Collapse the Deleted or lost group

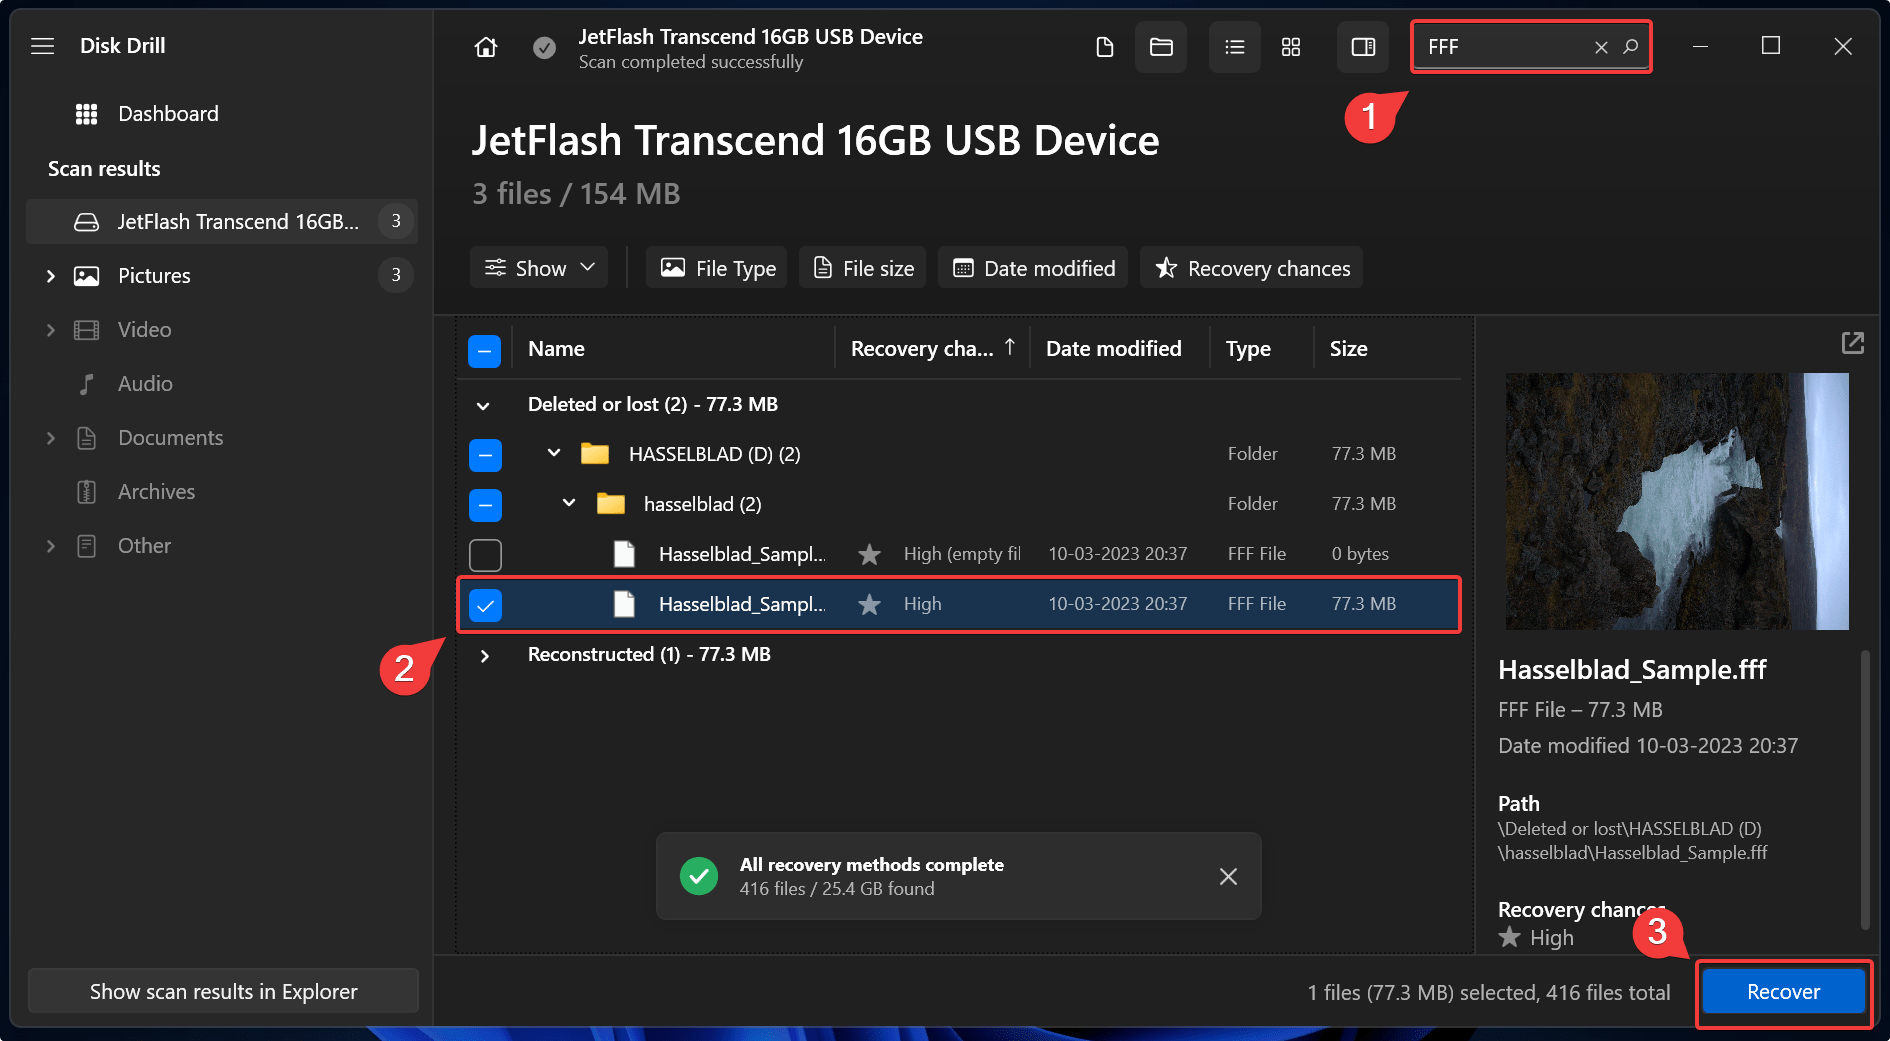(483, 406)
